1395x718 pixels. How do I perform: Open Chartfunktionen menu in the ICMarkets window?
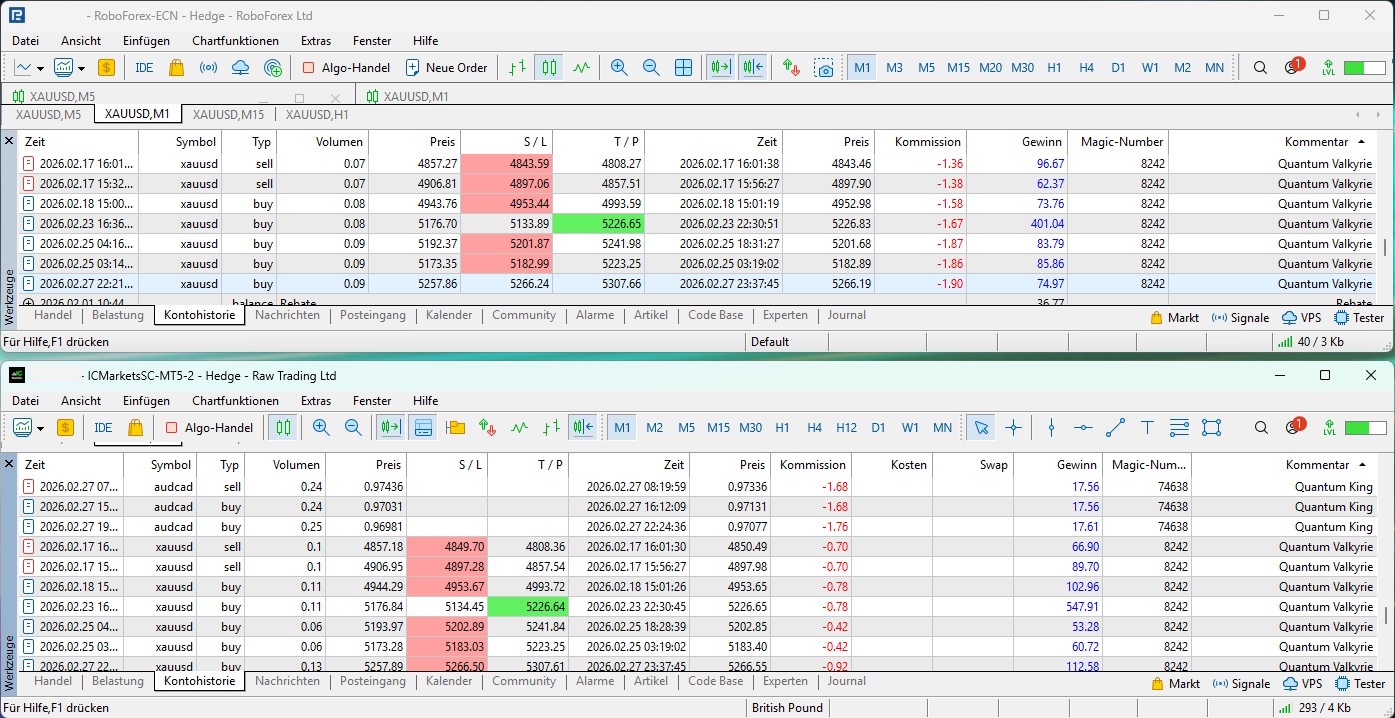pyautogui.click(x=235, y=401)
